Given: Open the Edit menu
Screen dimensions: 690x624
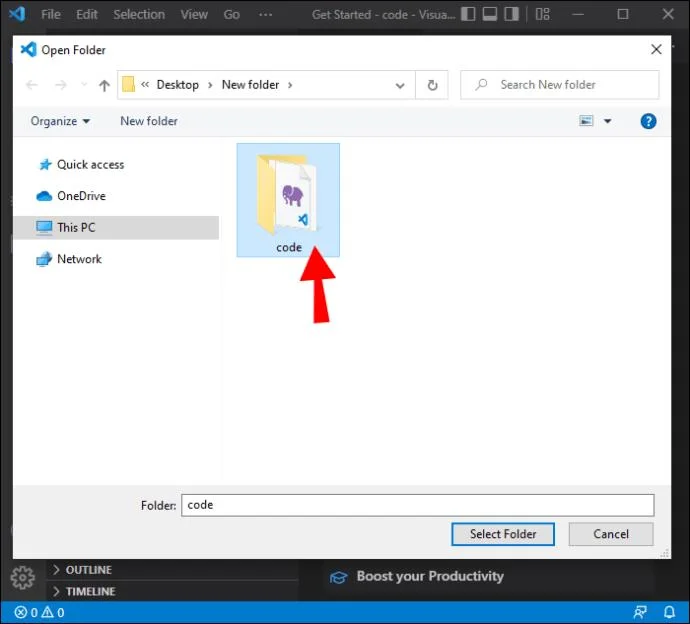Looking at the screenshot, I should tap(87, 15).
